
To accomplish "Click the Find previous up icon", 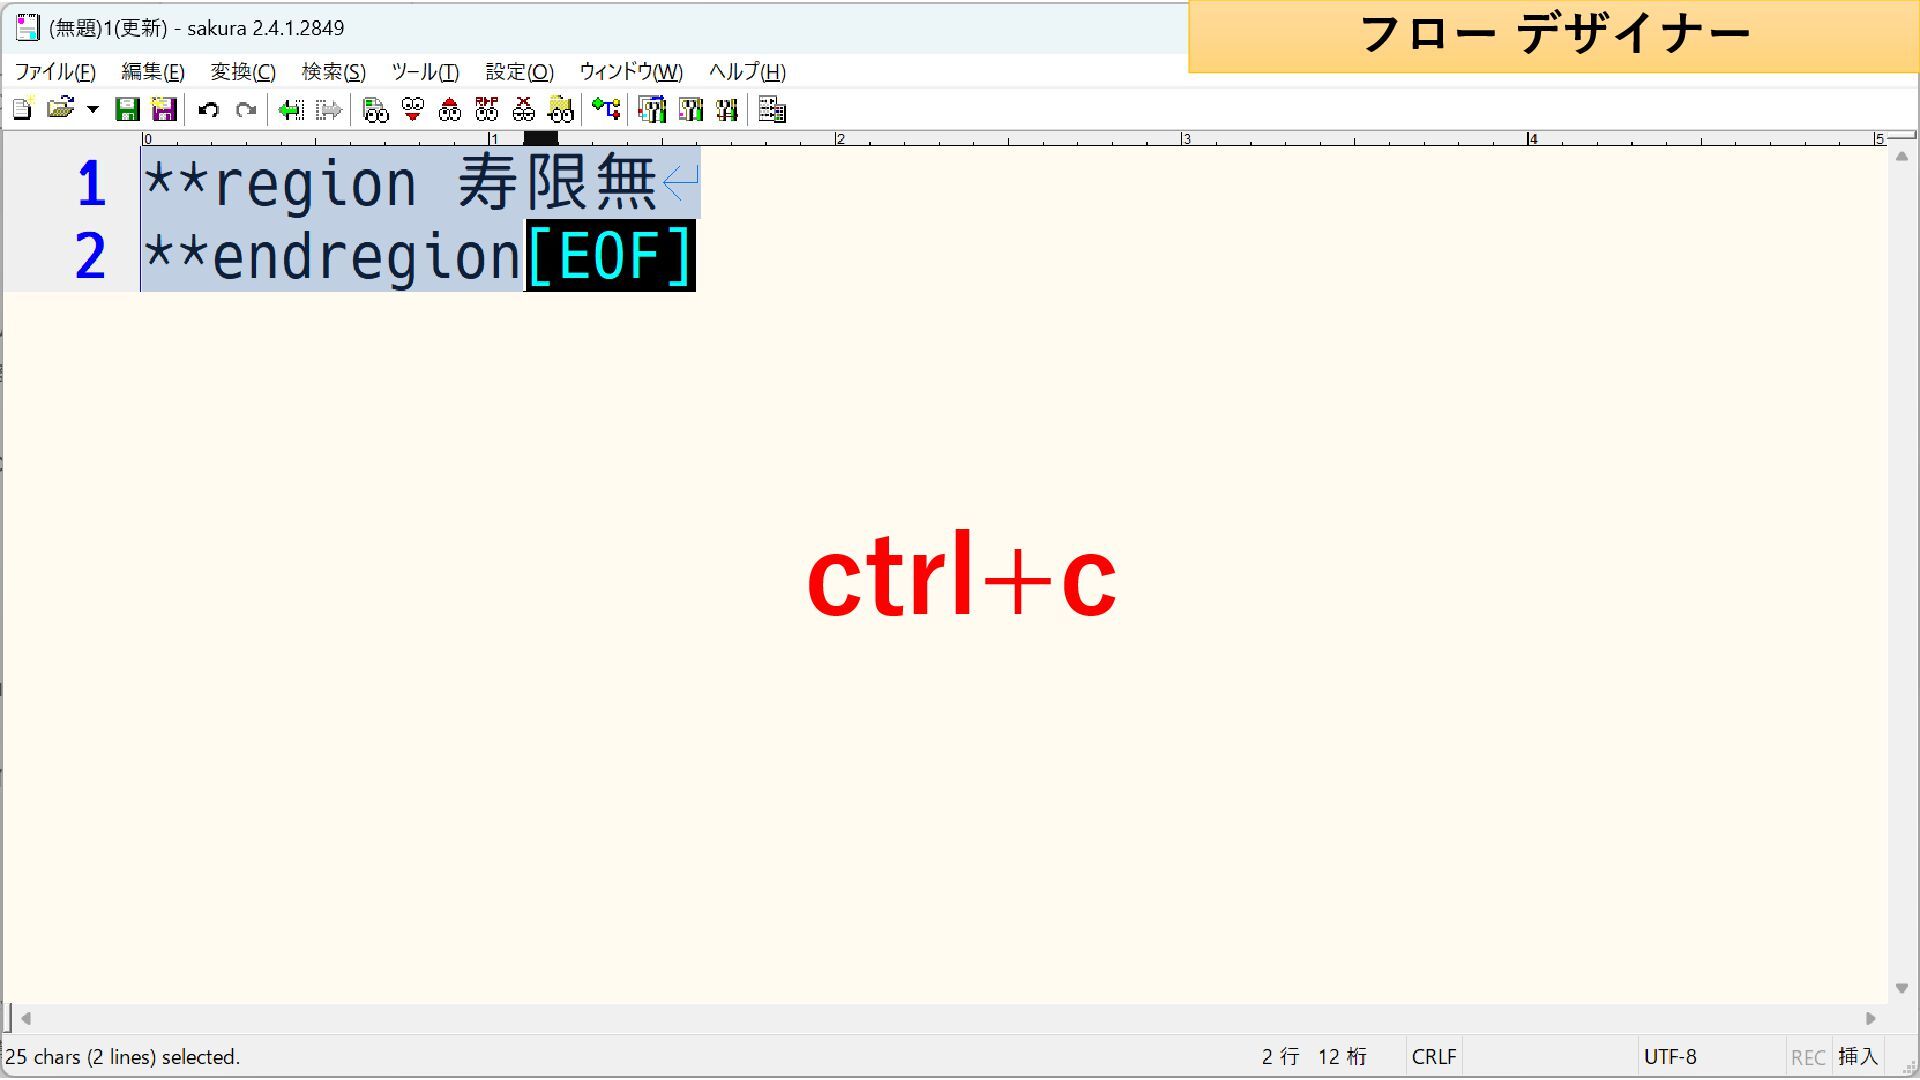I will (x=450, y=109).
